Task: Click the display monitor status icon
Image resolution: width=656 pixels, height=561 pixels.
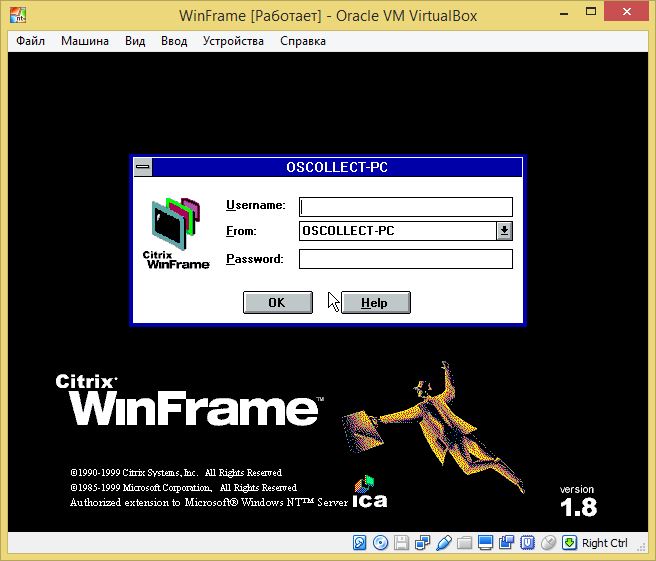Action: pyautogui.click(x=485, y=543)
